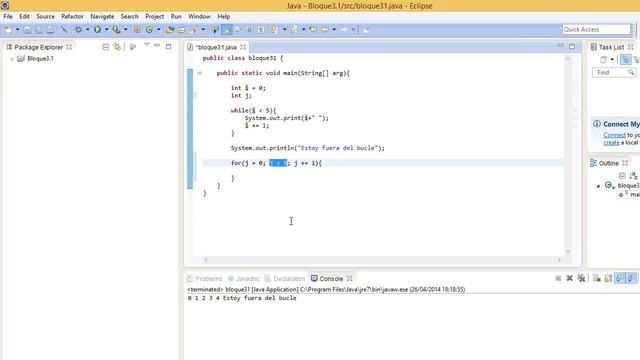This screenshot has height=360, width=640.
Task: Open the Edit menu
Action: [24, 16]
